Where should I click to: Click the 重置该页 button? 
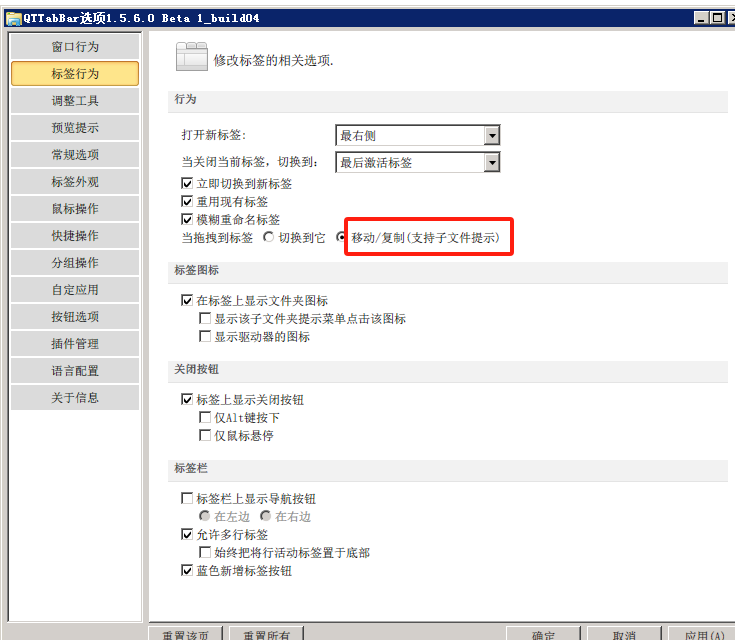186,633
